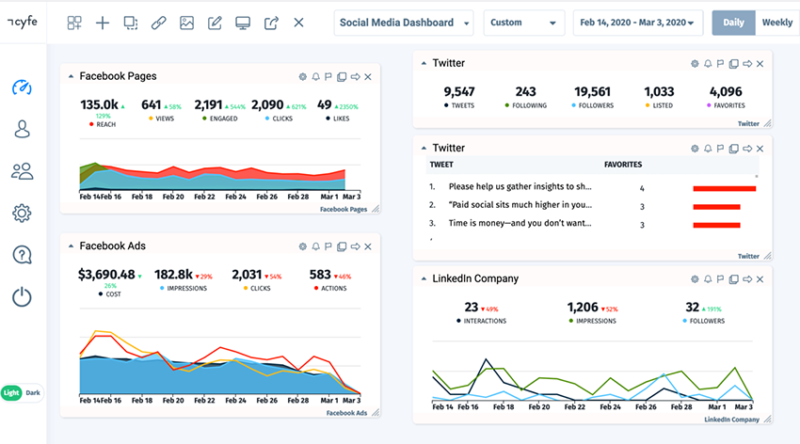The height and width of the screenshot is (444, 800).
Task: Collapse the Facebook Ads widget
Action: [70, 246]
